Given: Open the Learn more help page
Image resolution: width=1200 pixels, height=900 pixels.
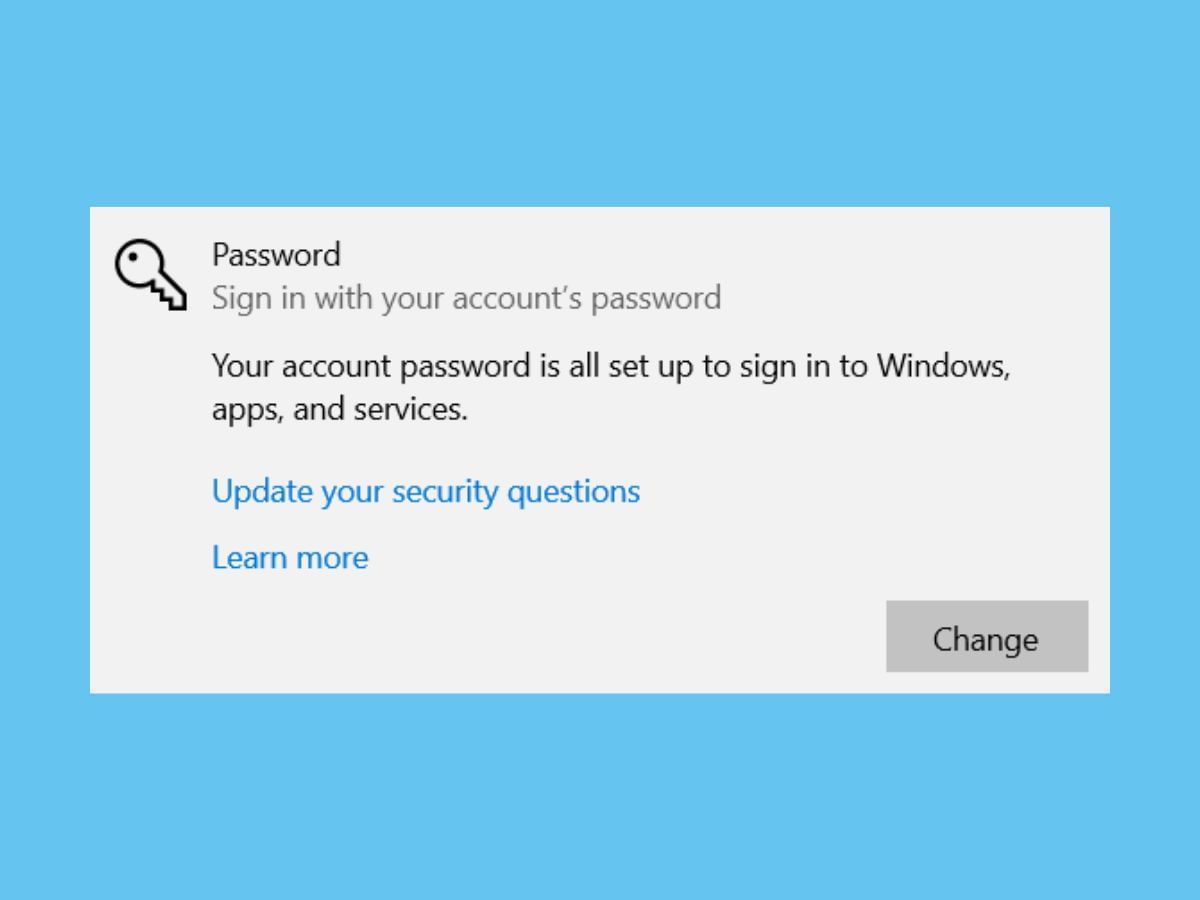Looking at the screenshot, I should (289, 557).
